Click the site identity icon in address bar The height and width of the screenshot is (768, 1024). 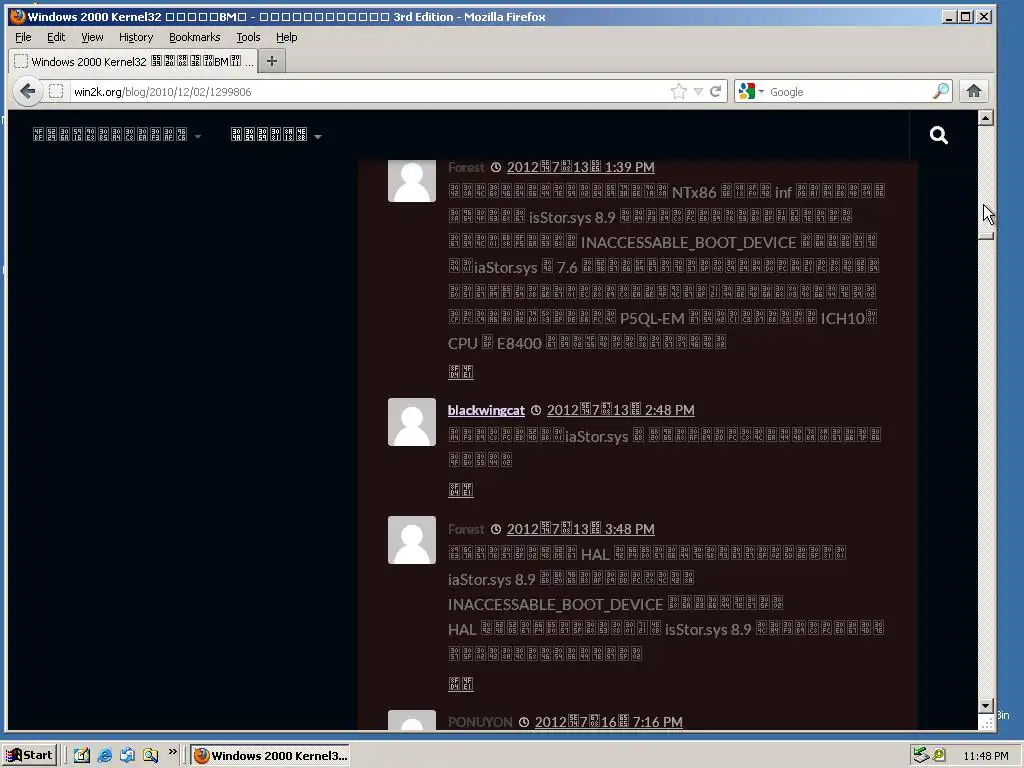click(x=56, y=91)
